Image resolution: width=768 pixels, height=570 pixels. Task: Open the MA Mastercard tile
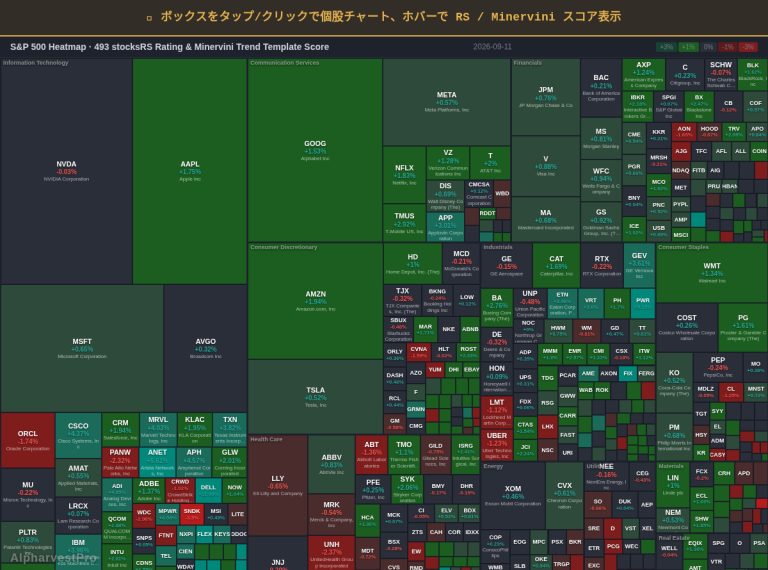click(546, 219)
